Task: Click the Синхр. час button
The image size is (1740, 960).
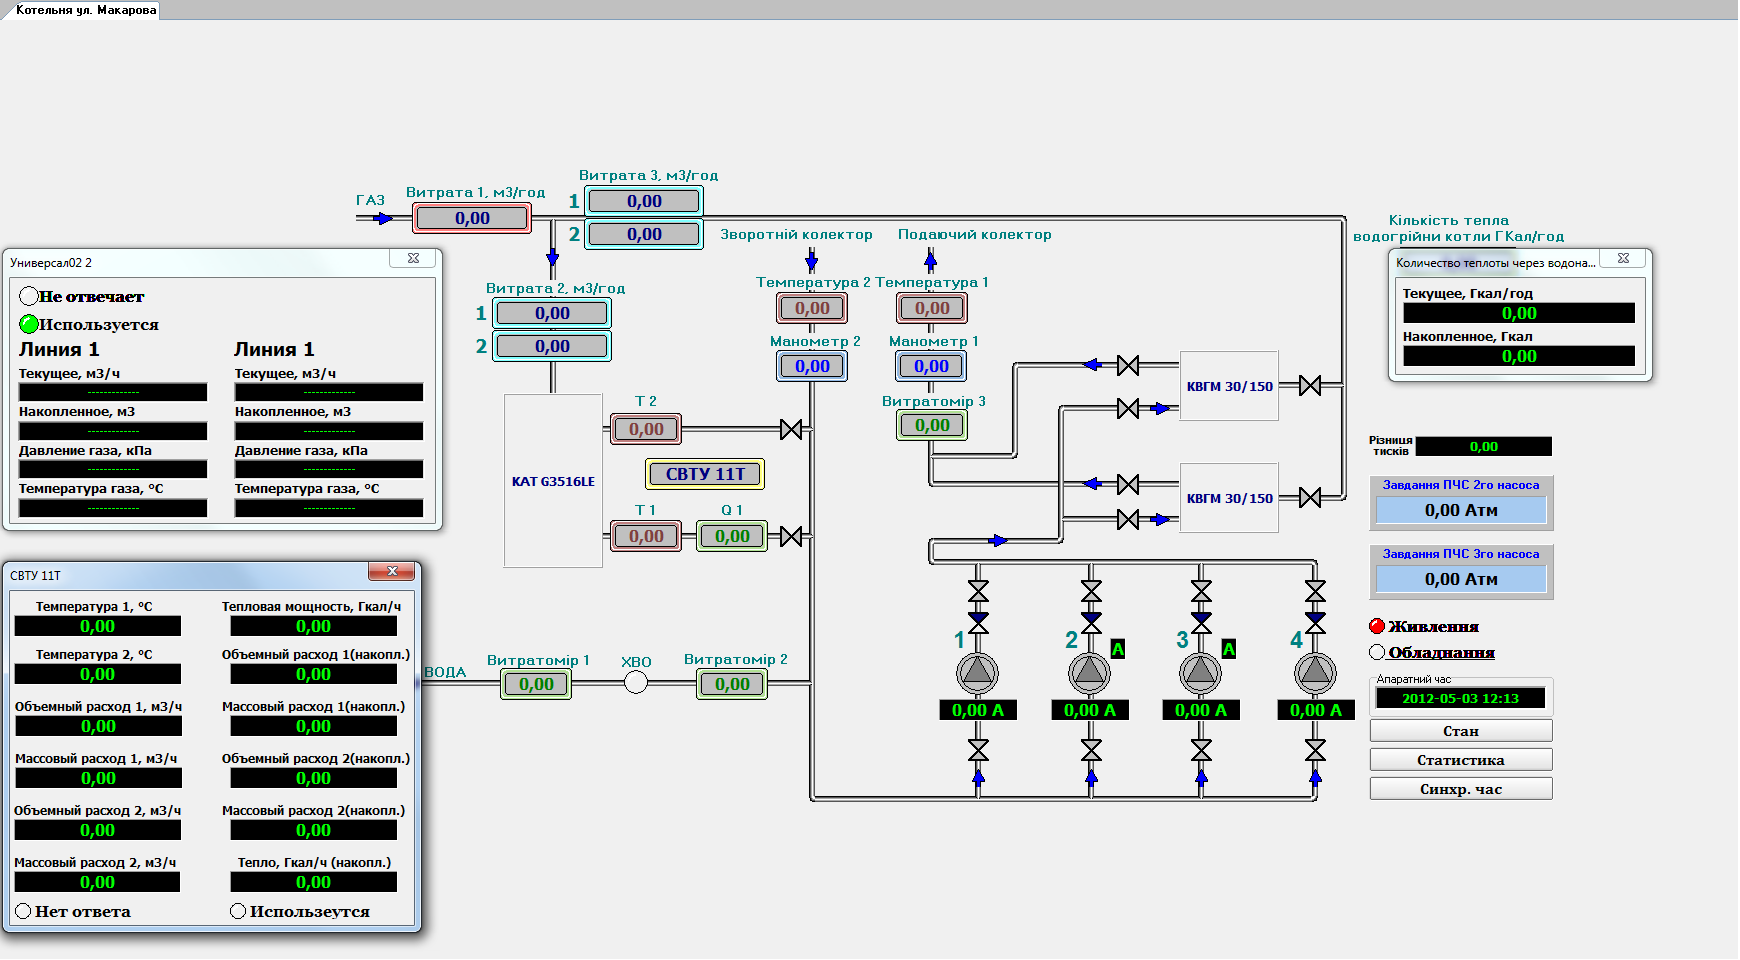Action: coord(1460,789)
